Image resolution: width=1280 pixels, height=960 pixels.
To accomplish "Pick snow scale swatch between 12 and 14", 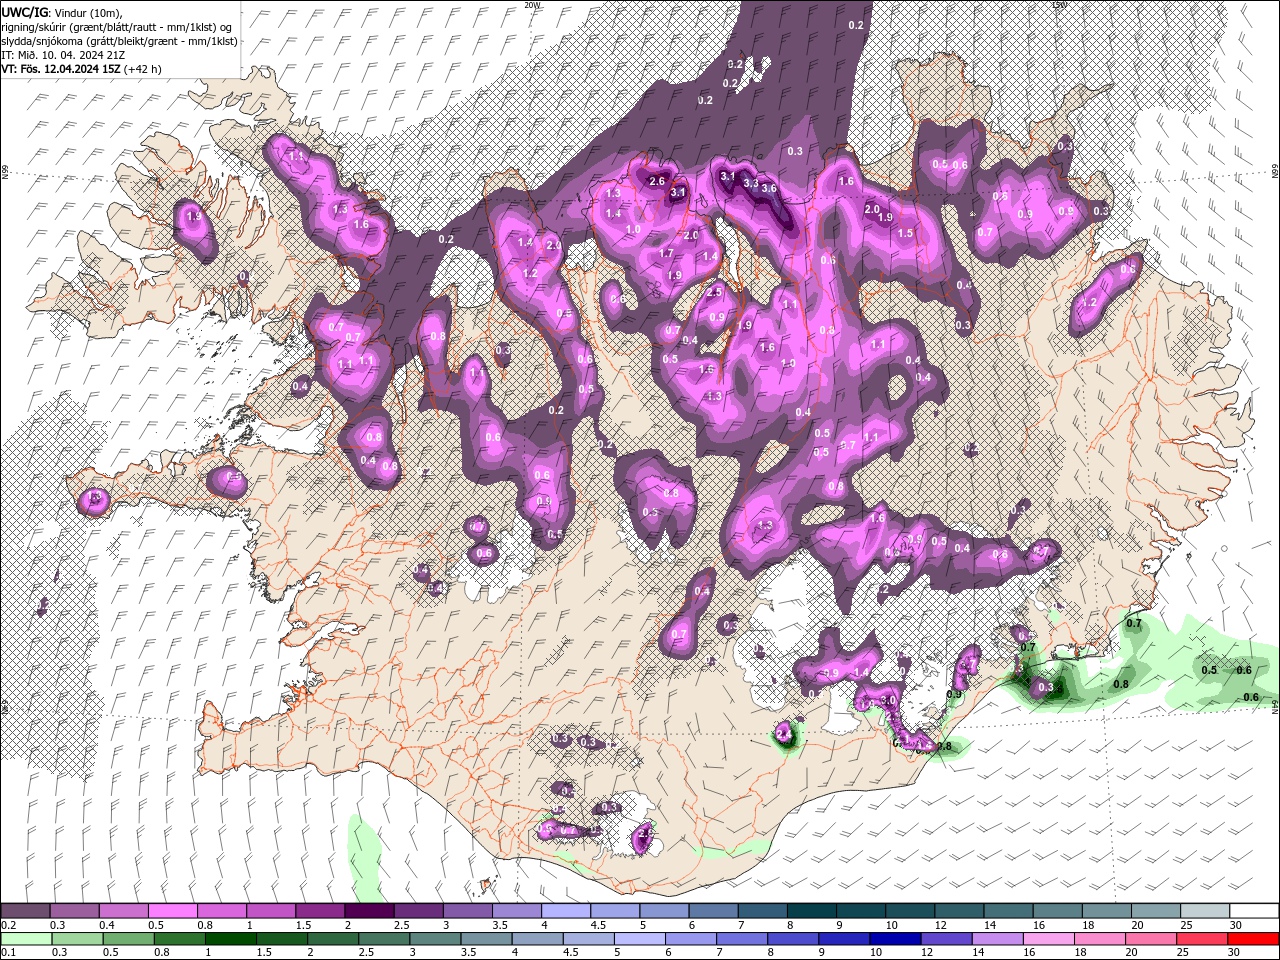I will tap(959, 911).
